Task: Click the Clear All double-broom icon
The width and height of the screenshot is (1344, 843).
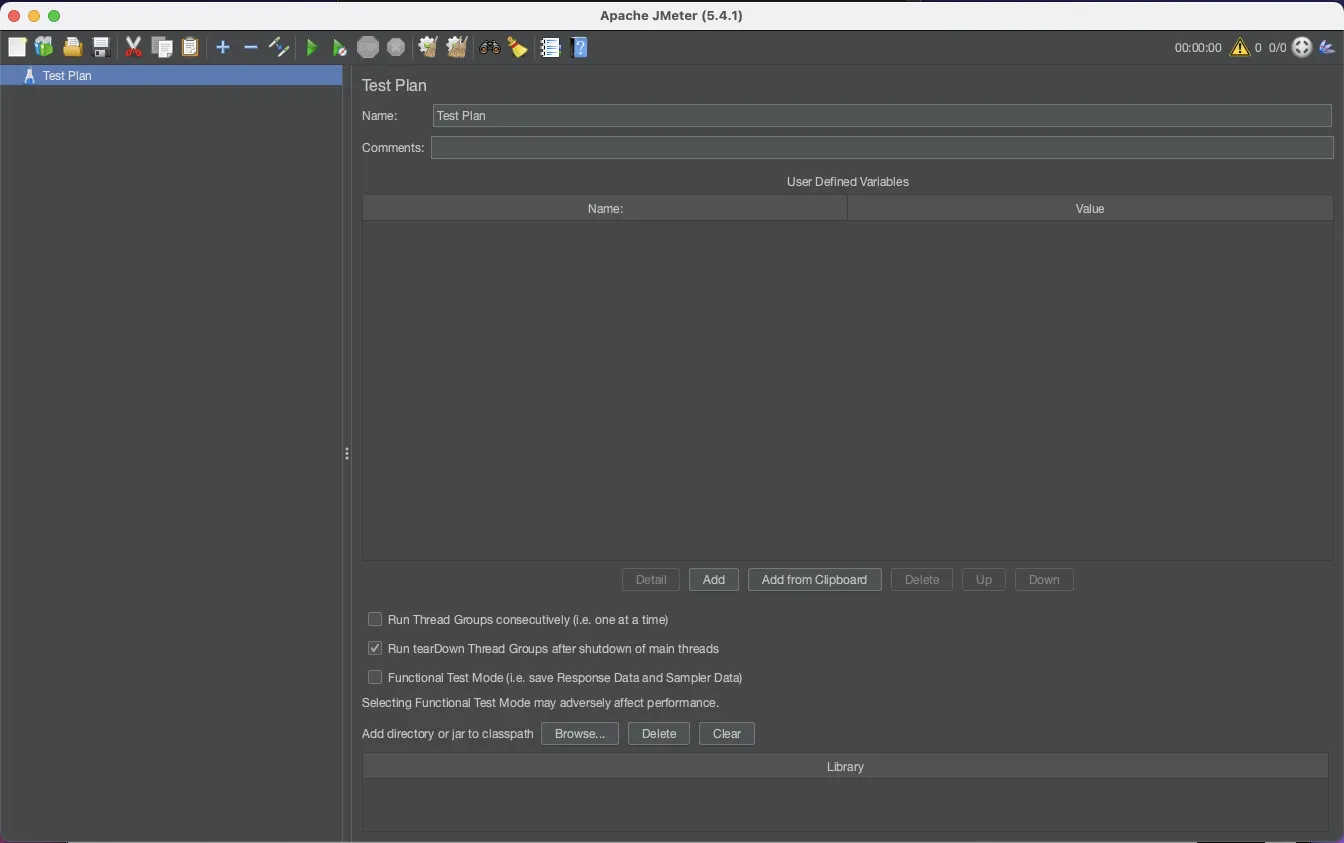Action: point(457,47)
